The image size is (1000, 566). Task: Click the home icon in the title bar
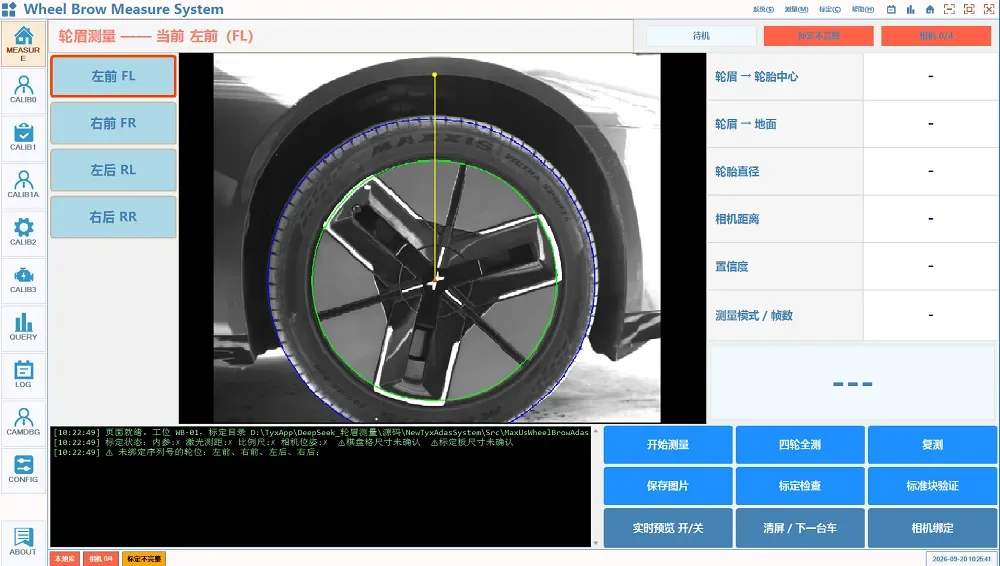tap(930, 9)
